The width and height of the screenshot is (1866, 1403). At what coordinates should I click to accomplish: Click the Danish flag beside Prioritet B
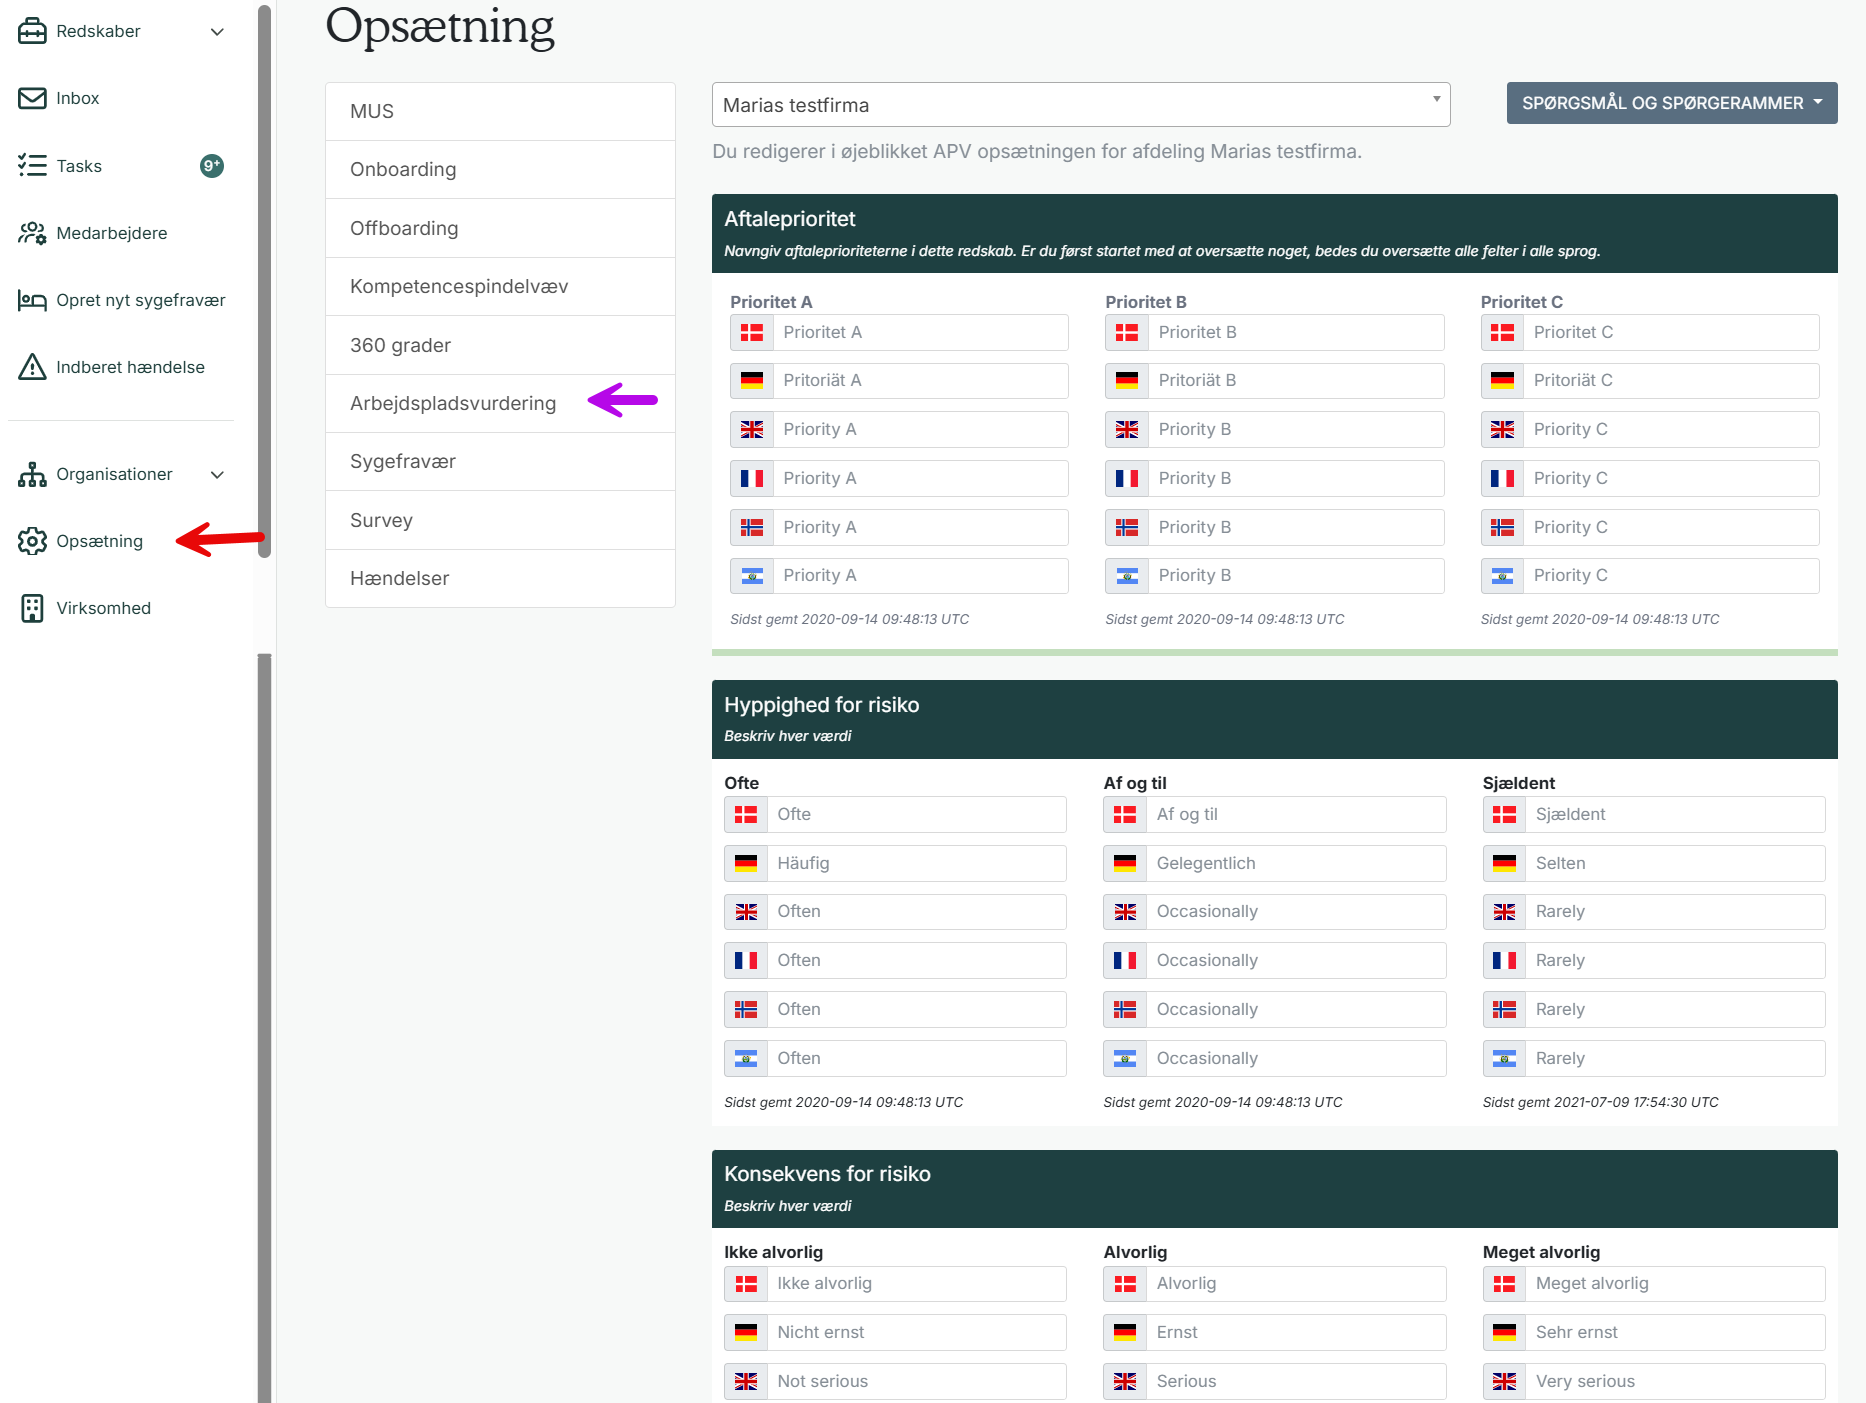click(1127, 332)
